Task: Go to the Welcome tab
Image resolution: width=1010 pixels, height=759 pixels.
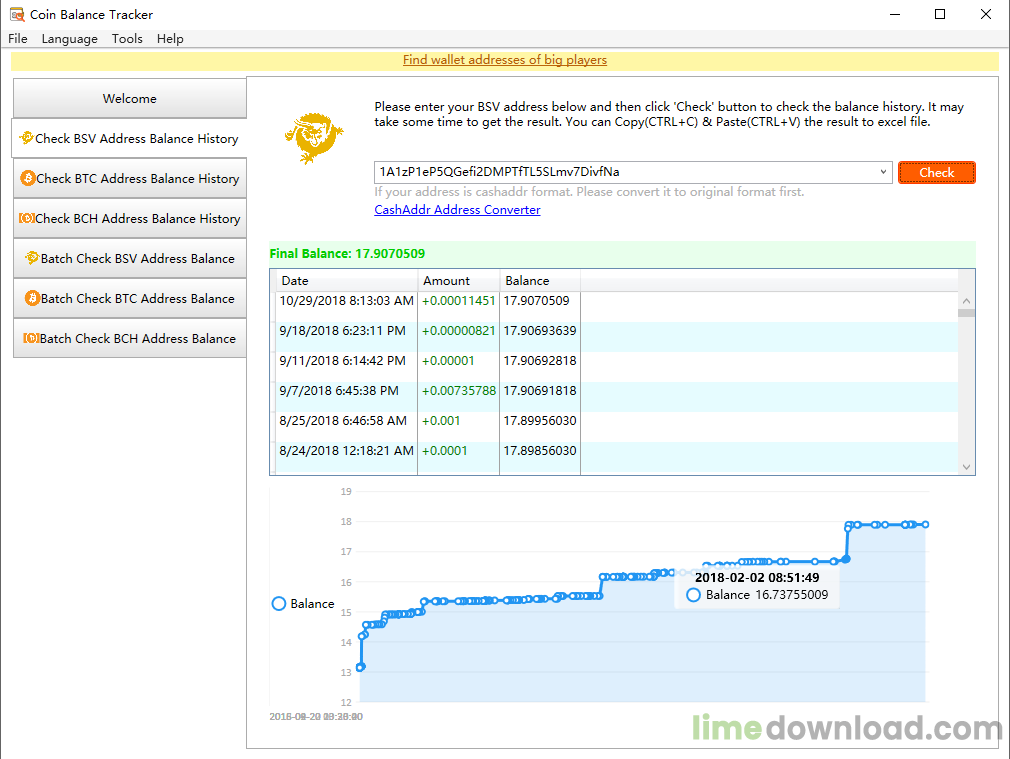Action: pyautogui.click(x=129, y=99)
